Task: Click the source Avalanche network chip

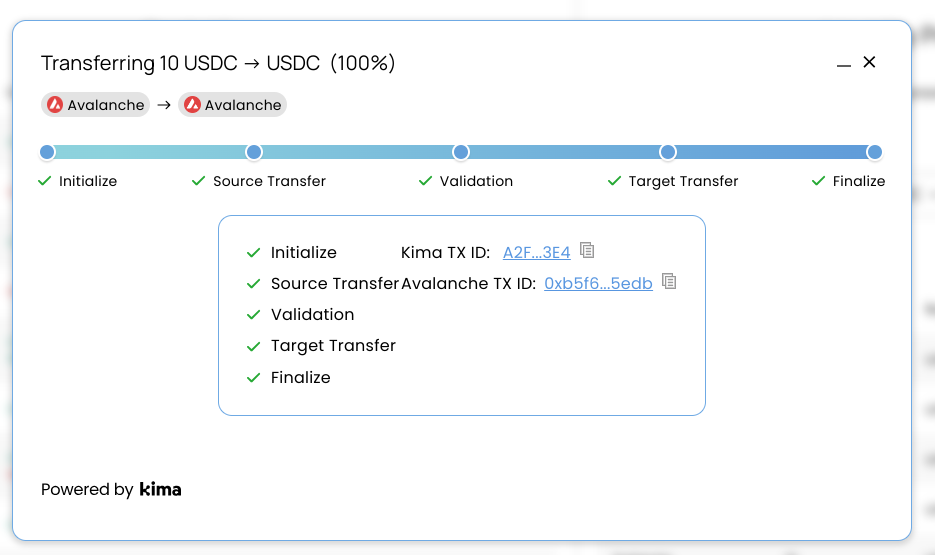Action: (95, 105)
